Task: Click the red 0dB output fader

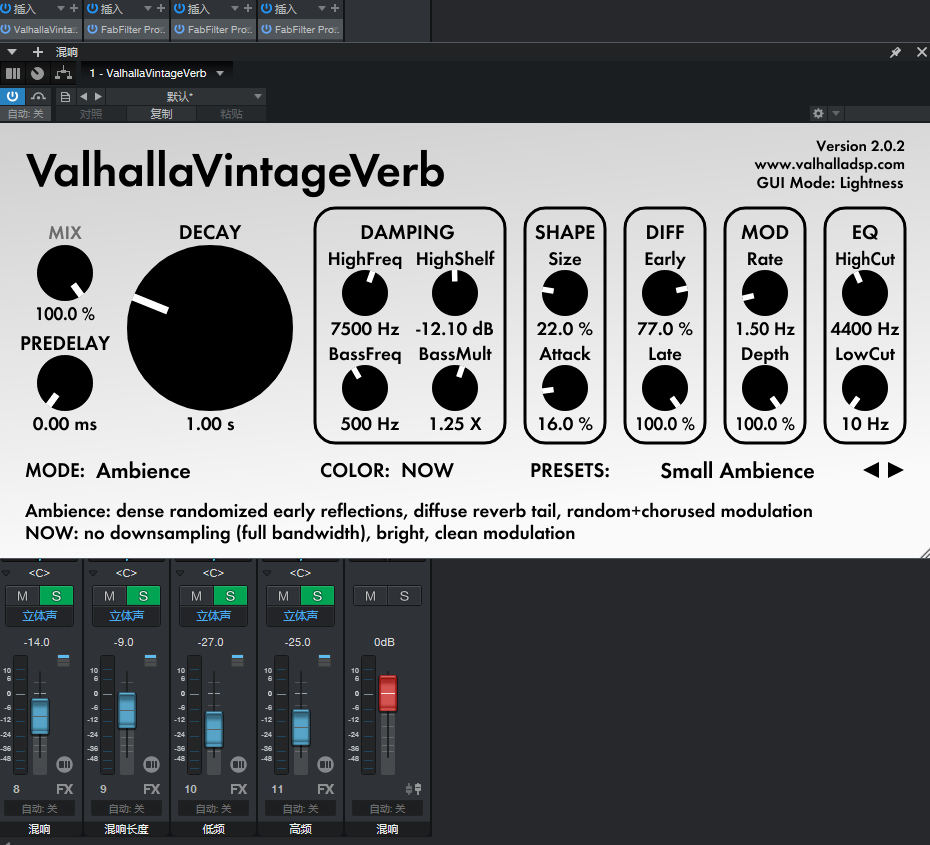Action: pos(388,693)
